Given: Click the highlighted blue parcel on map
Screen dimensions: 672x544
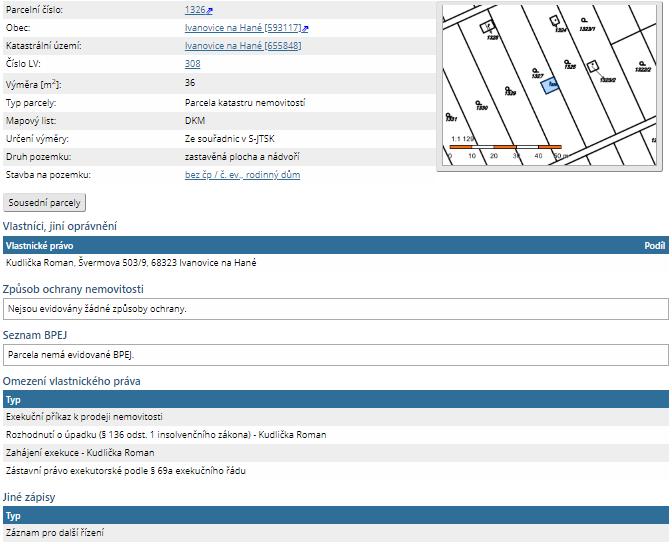Looking at the screenshot, I should 549,85.
